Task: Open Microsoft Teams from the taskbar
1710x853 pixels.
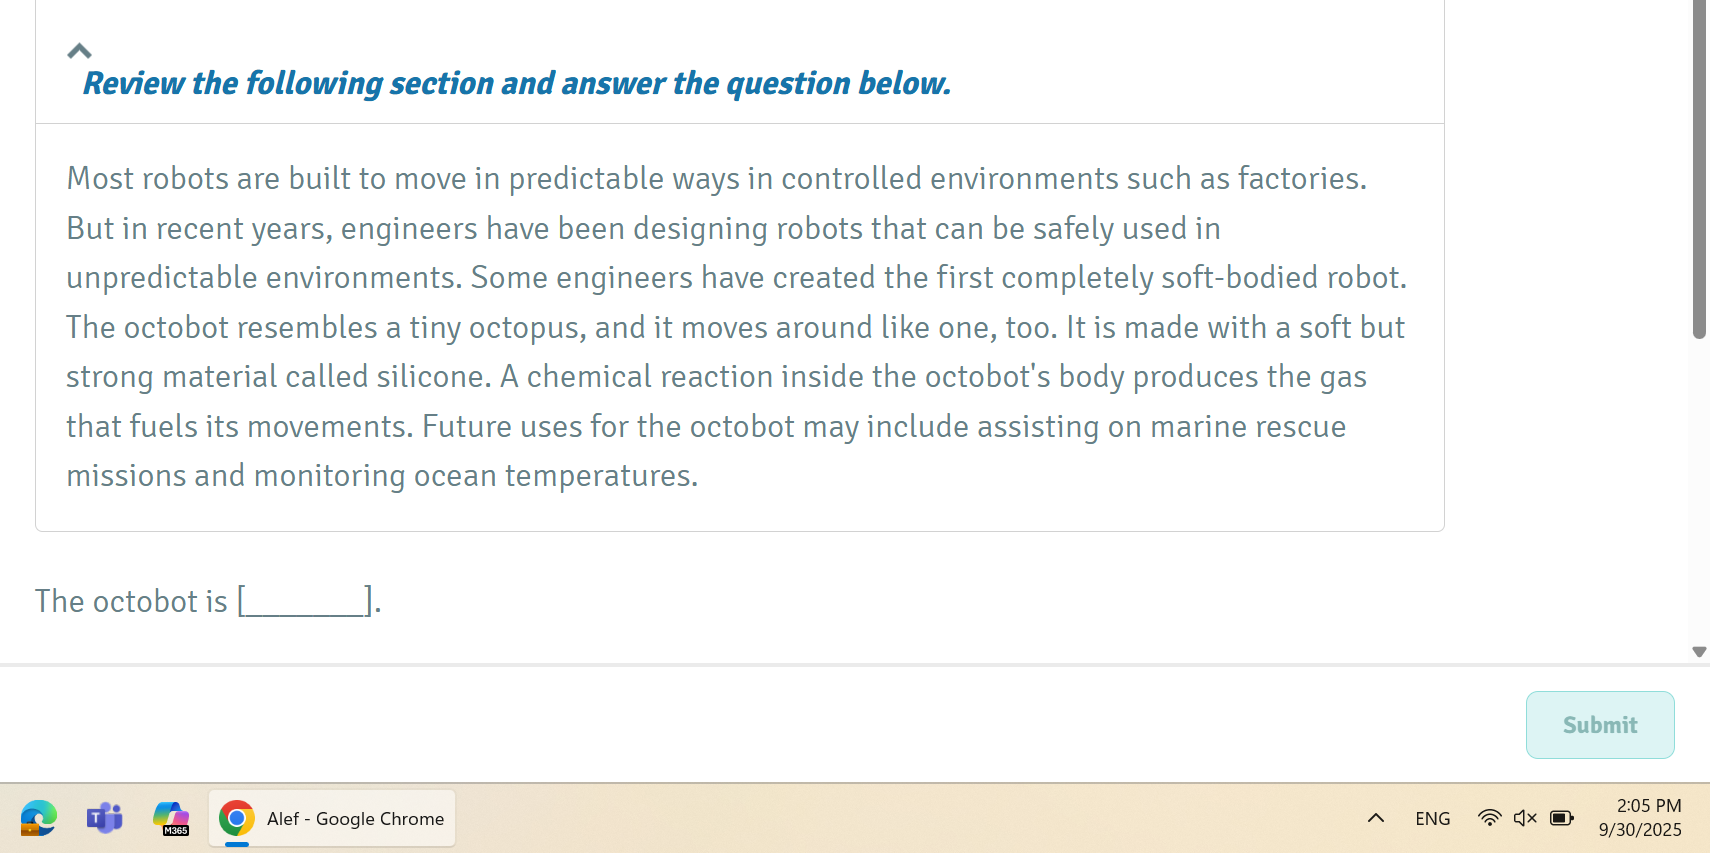Action: coord(104,818)
